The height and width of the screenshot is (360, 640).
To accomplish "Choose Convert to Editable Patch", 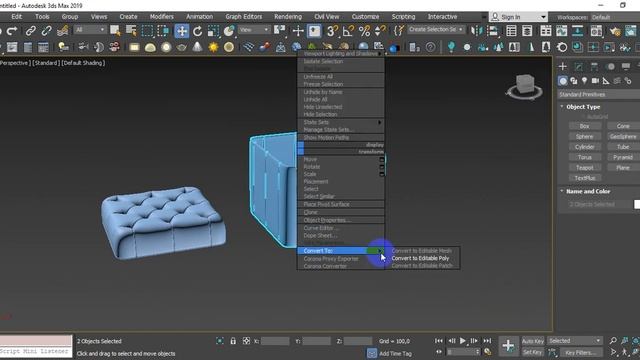I will [x=422, y=266].
